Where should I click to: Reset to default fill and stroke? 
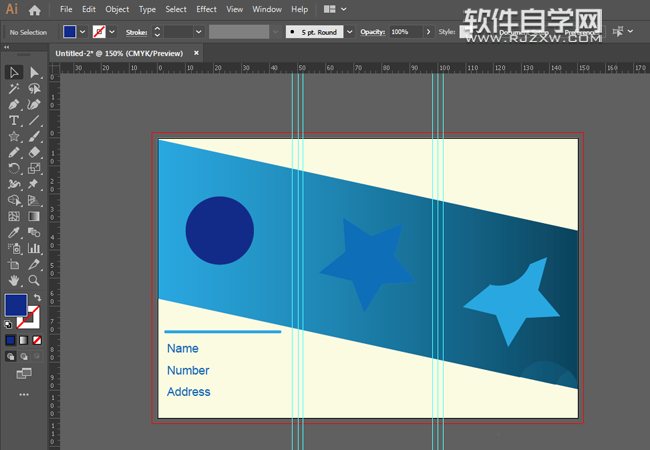(x=9, y=324)
